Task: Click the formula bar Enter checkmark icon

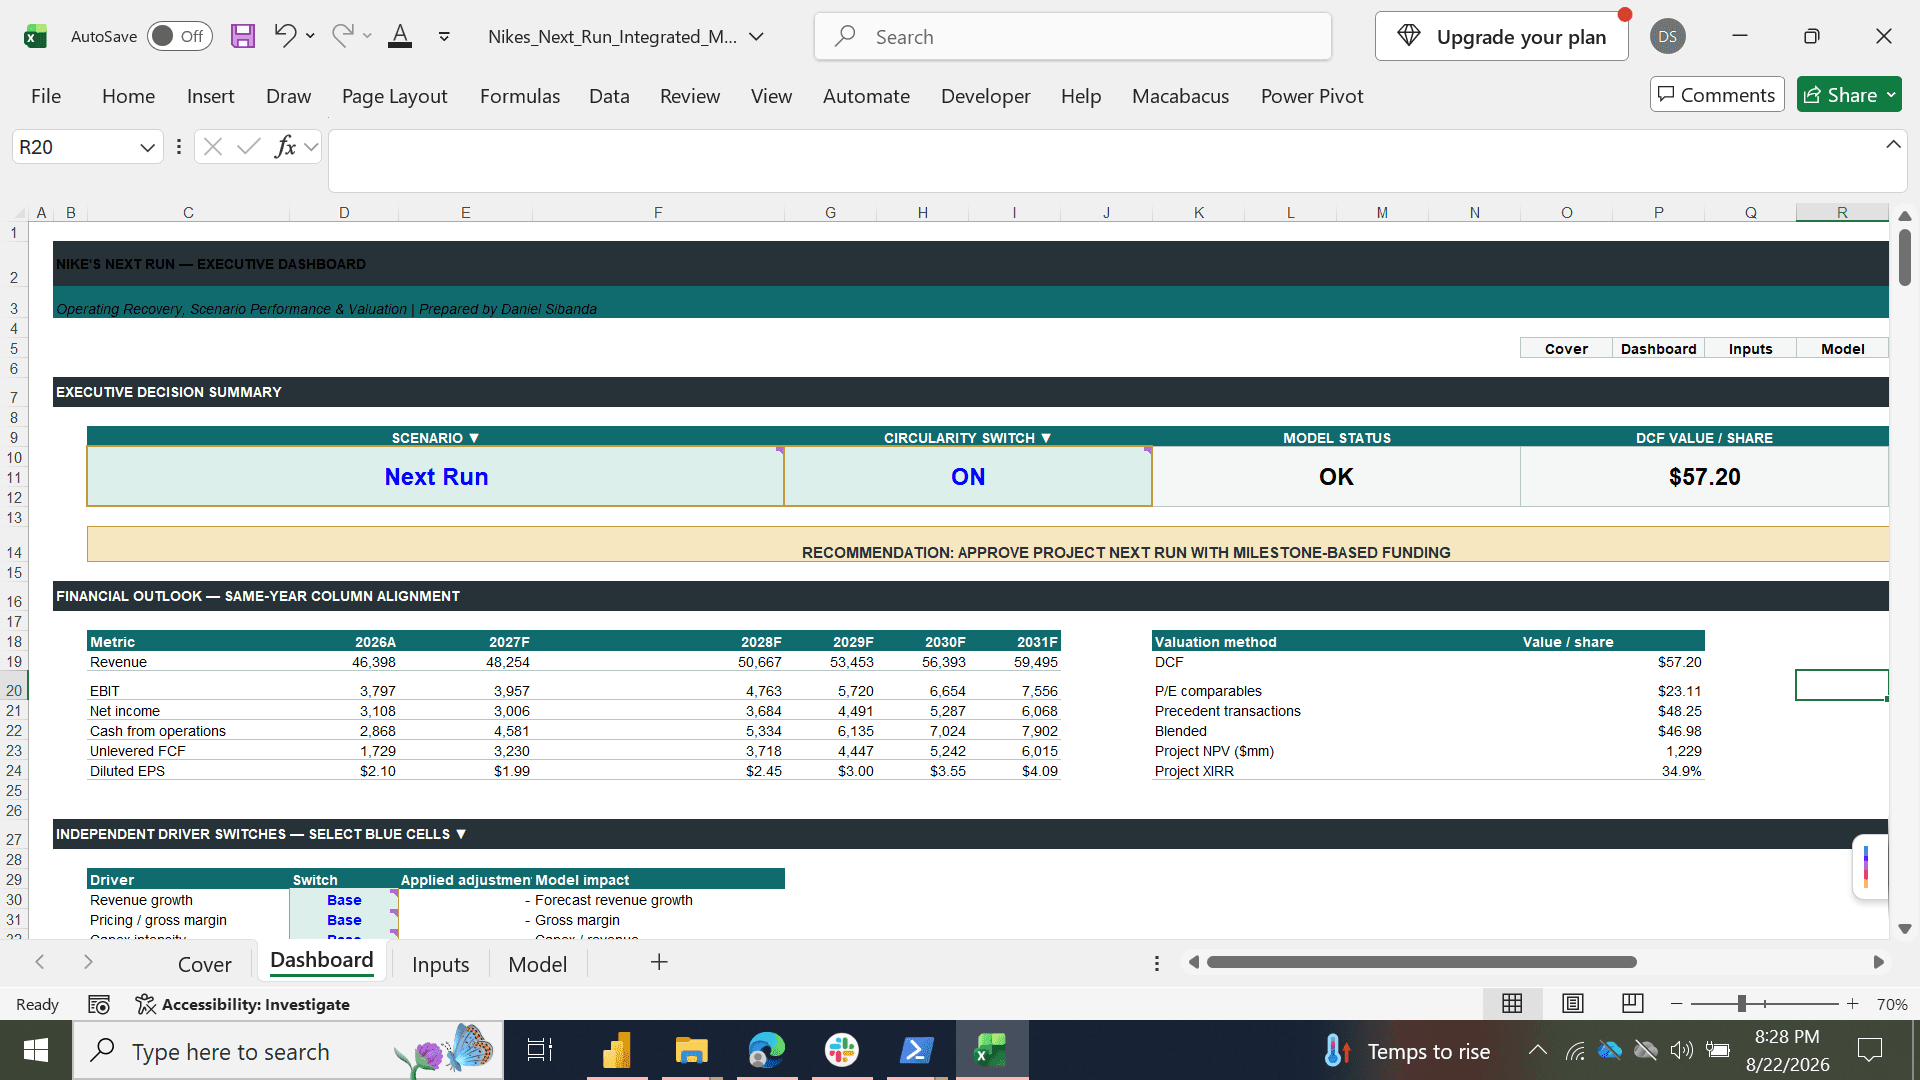Action: [248, 147]
